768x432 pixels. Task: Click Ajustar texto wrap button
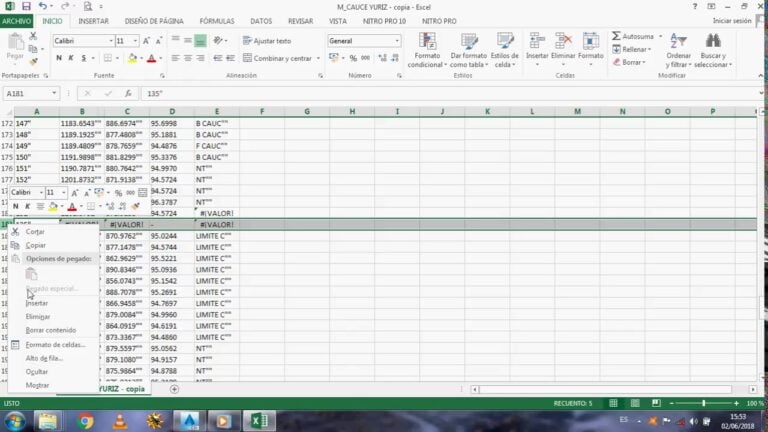pos(267,41)
